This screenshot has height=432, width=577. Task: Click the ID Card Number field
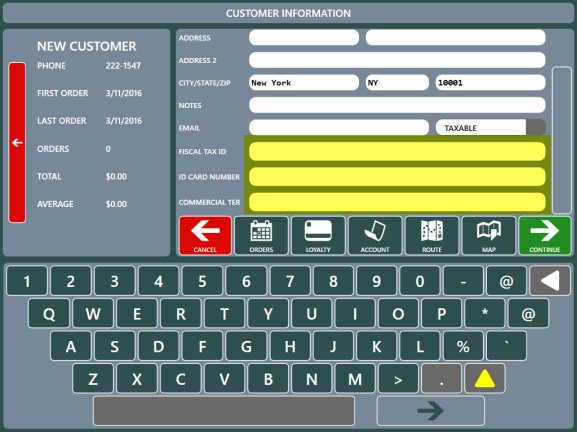[x=397, y=177]
